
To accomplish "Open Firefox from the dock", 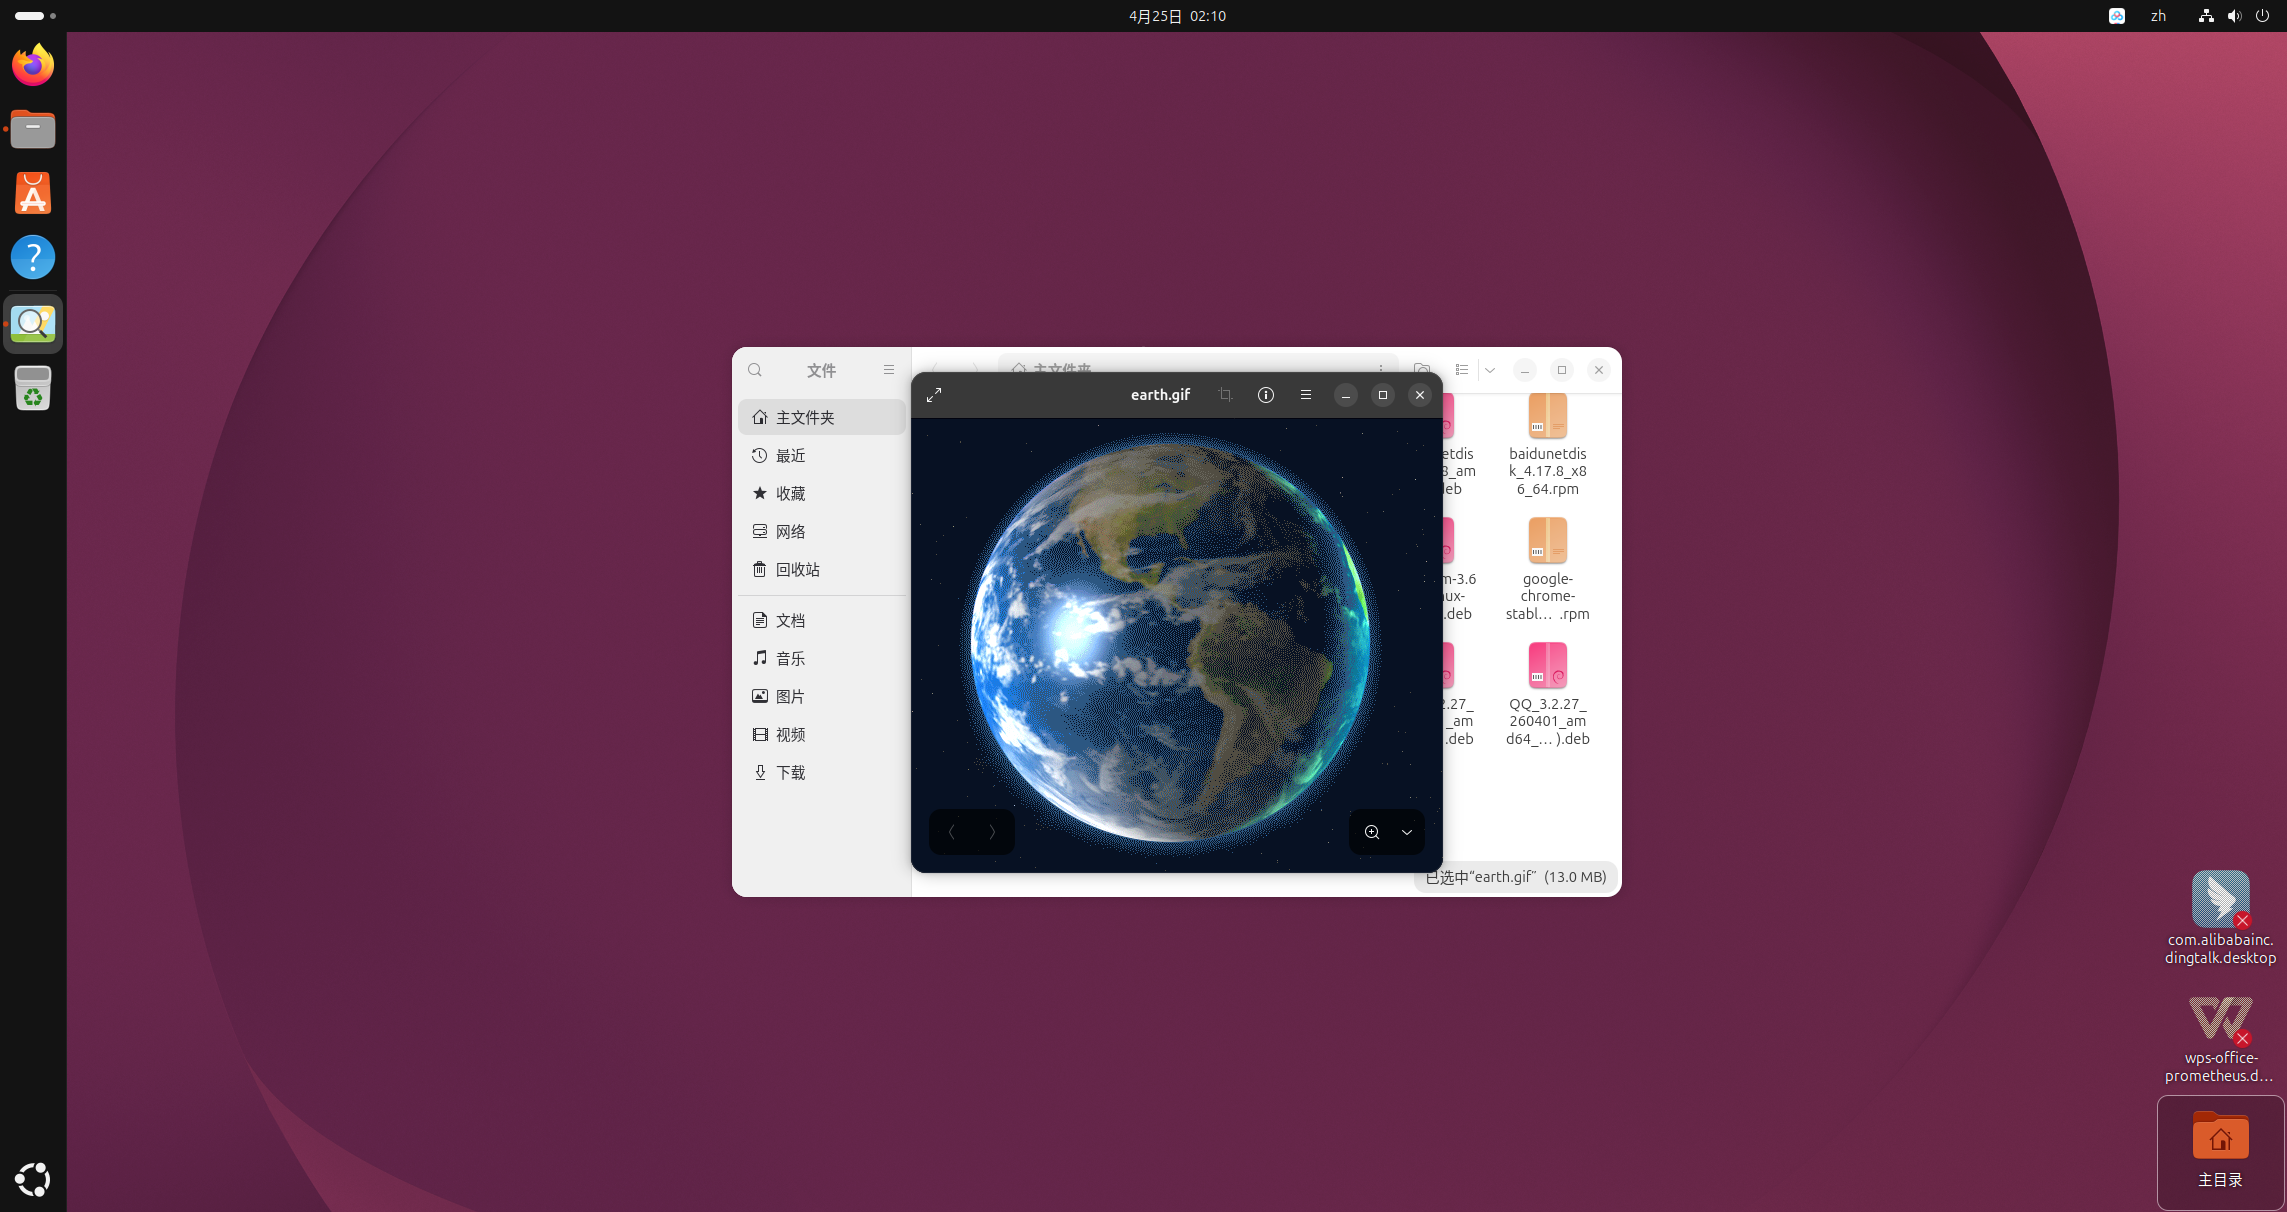I will (x=33, y=65).
